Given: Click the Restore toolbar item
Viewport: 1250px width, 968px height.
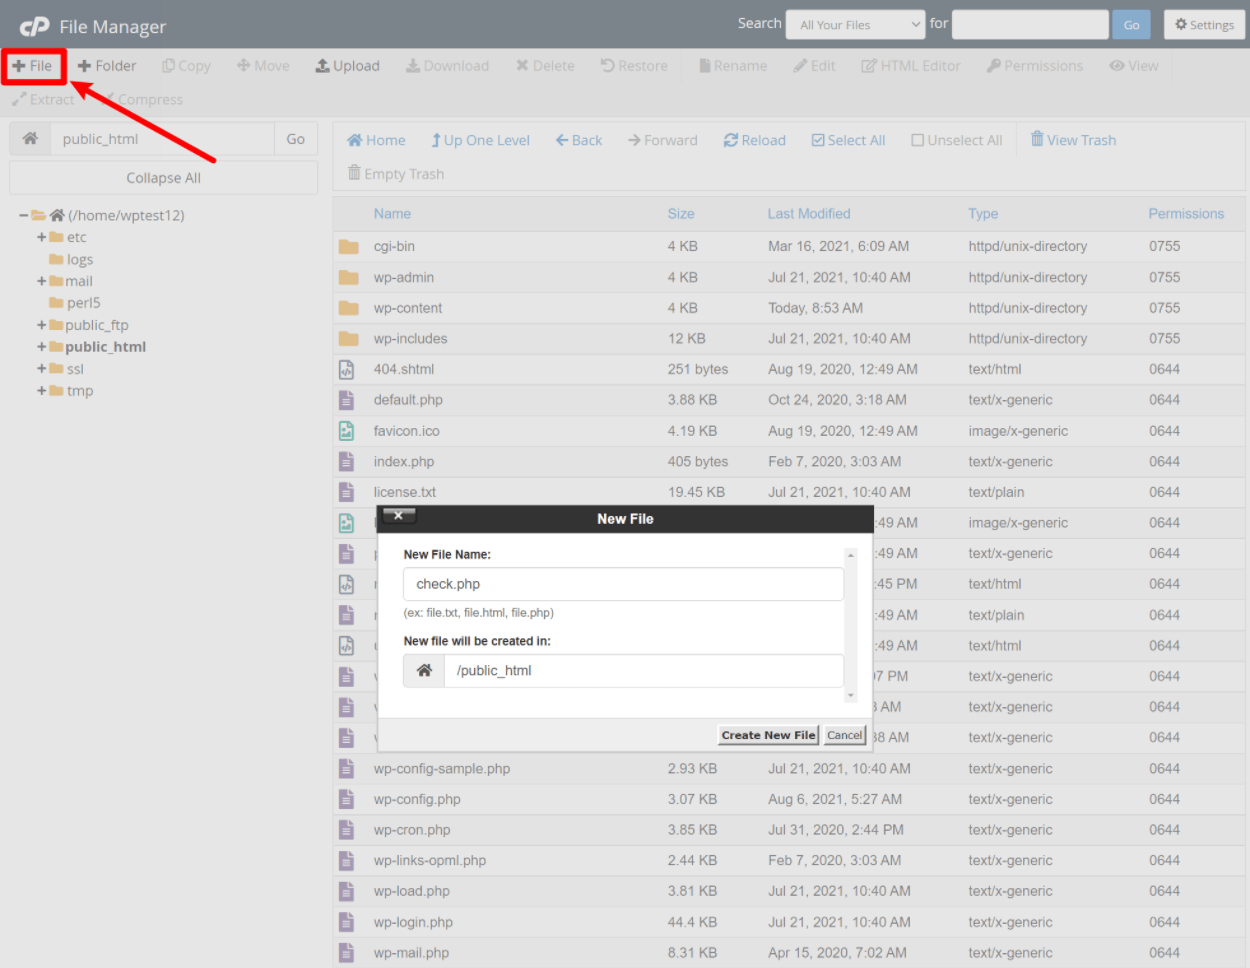Looking at the screenshot, I should tap(634, 66).
